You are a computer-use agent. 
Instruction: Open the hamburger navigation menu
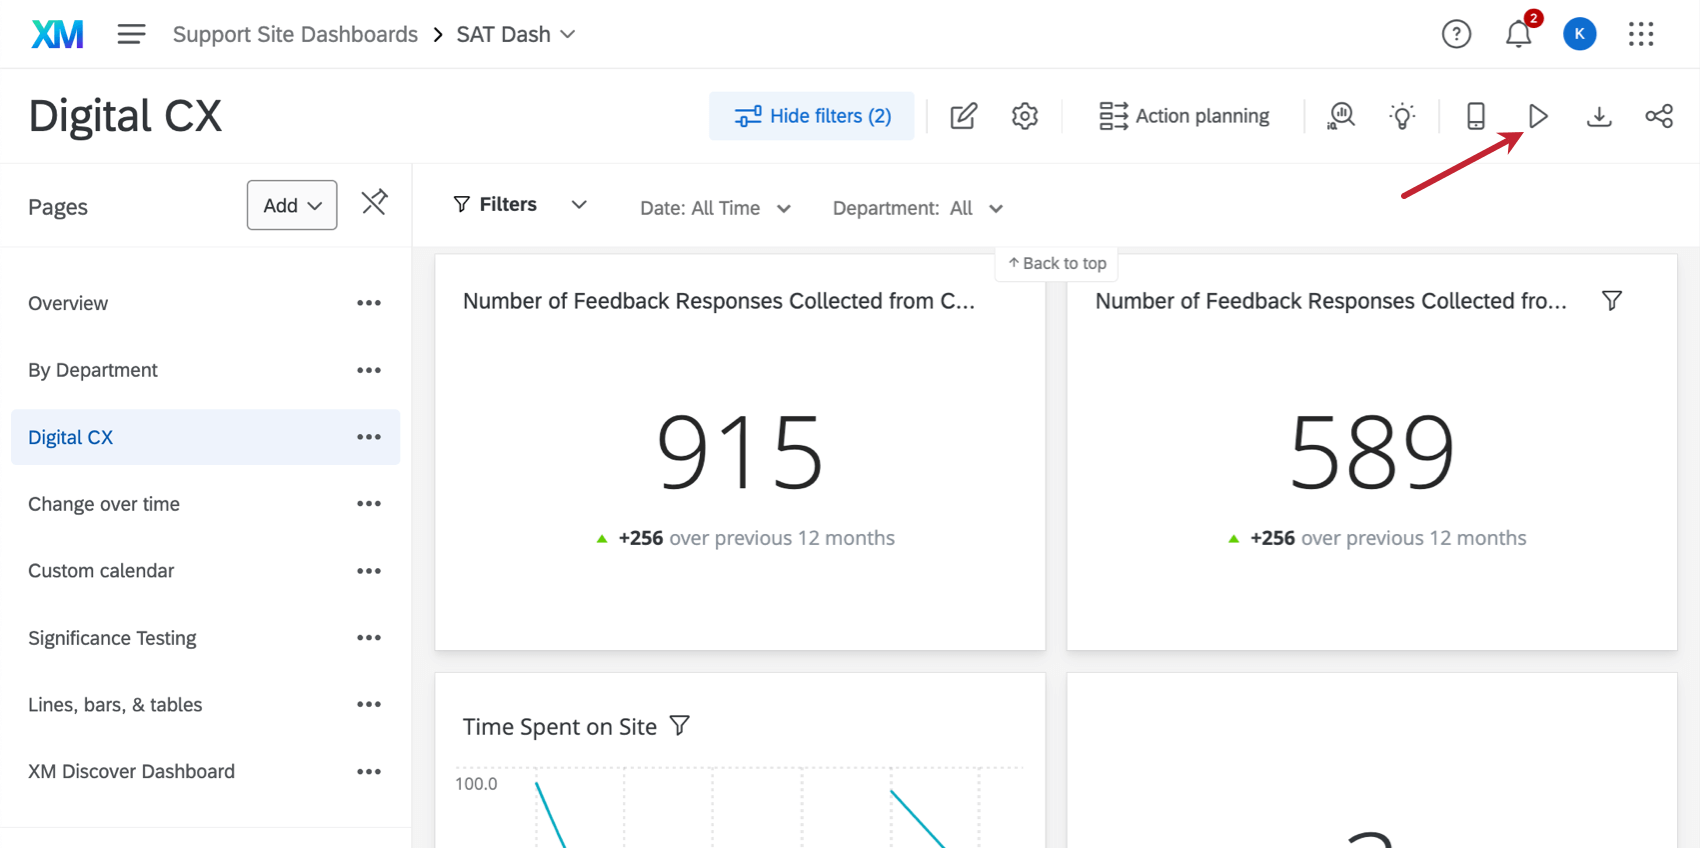tap(131, 35)
